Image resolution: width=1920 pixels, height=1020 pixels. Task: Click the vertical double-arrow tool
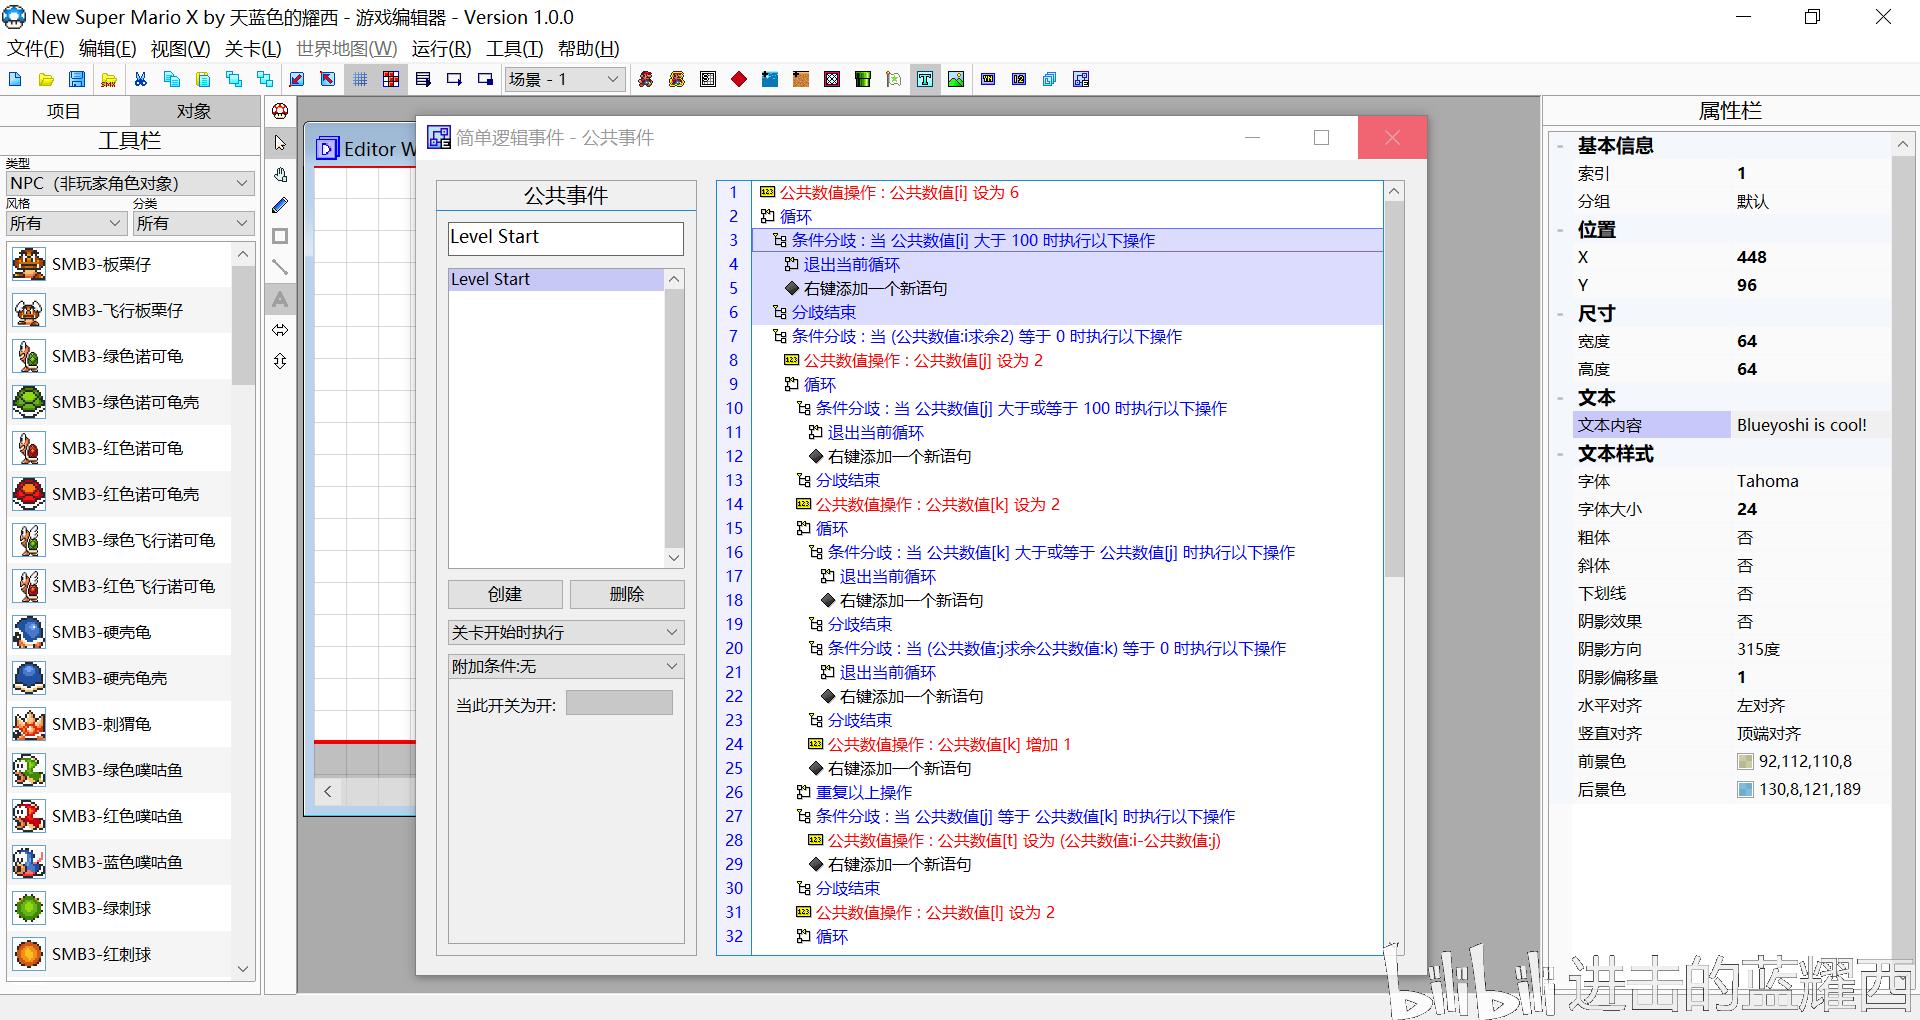(280, 361)
